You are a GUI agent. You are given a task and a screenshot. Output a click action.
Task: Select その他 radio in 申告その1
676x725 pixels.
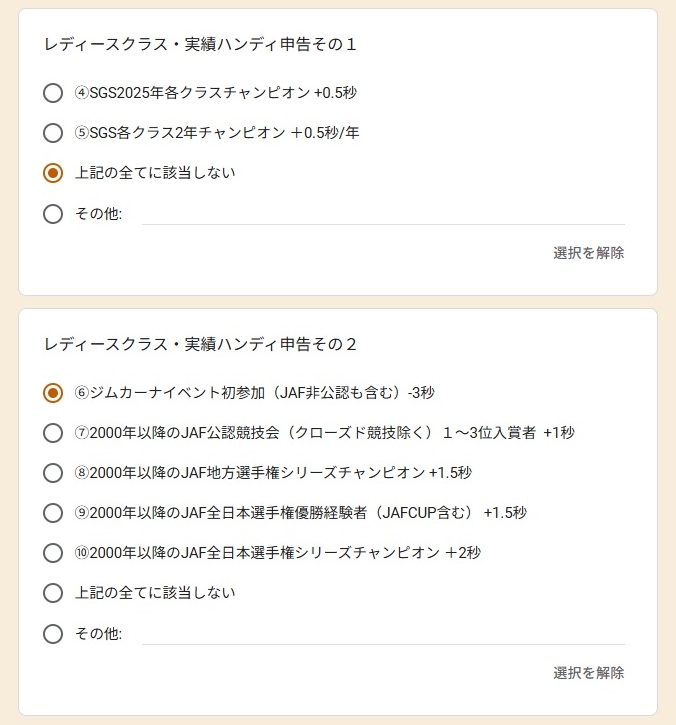(x=53, y=214)
